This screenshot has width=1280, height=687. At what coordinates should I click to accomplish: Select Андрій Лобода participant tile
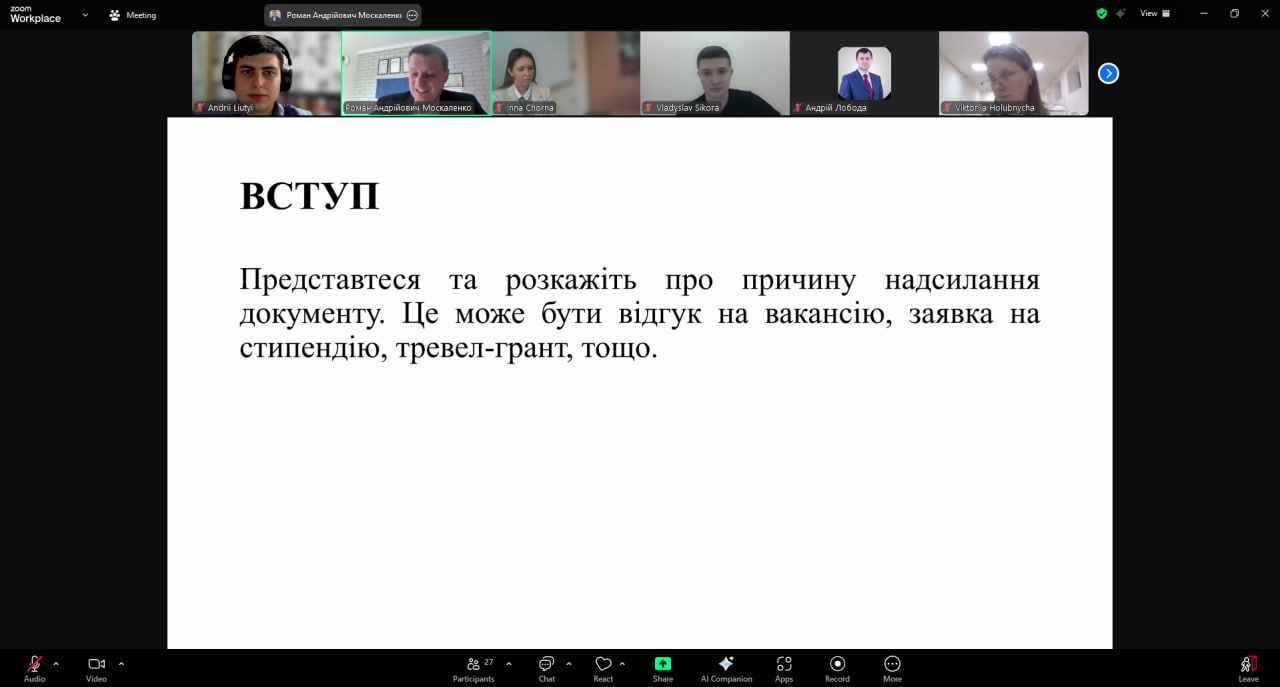pyautogui.click(x=864, y=73)
